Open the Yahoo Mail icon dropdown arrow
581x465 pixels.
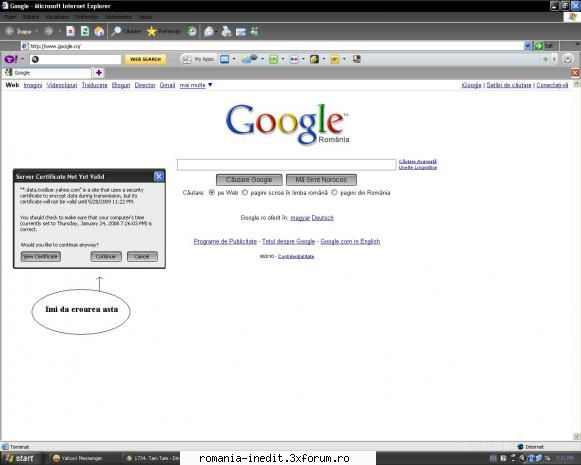234,59
